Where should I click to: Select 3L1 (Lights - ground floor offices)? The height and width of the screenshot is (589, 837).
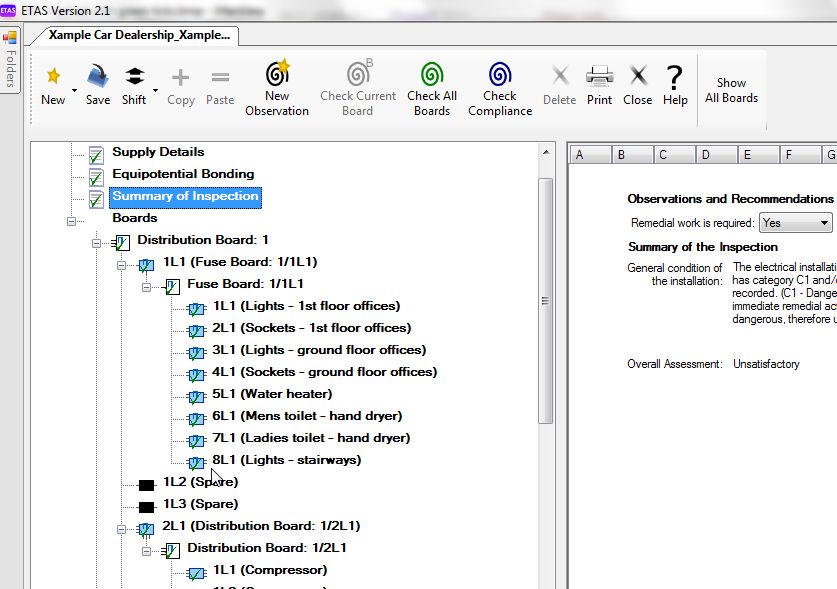(319, 350)
